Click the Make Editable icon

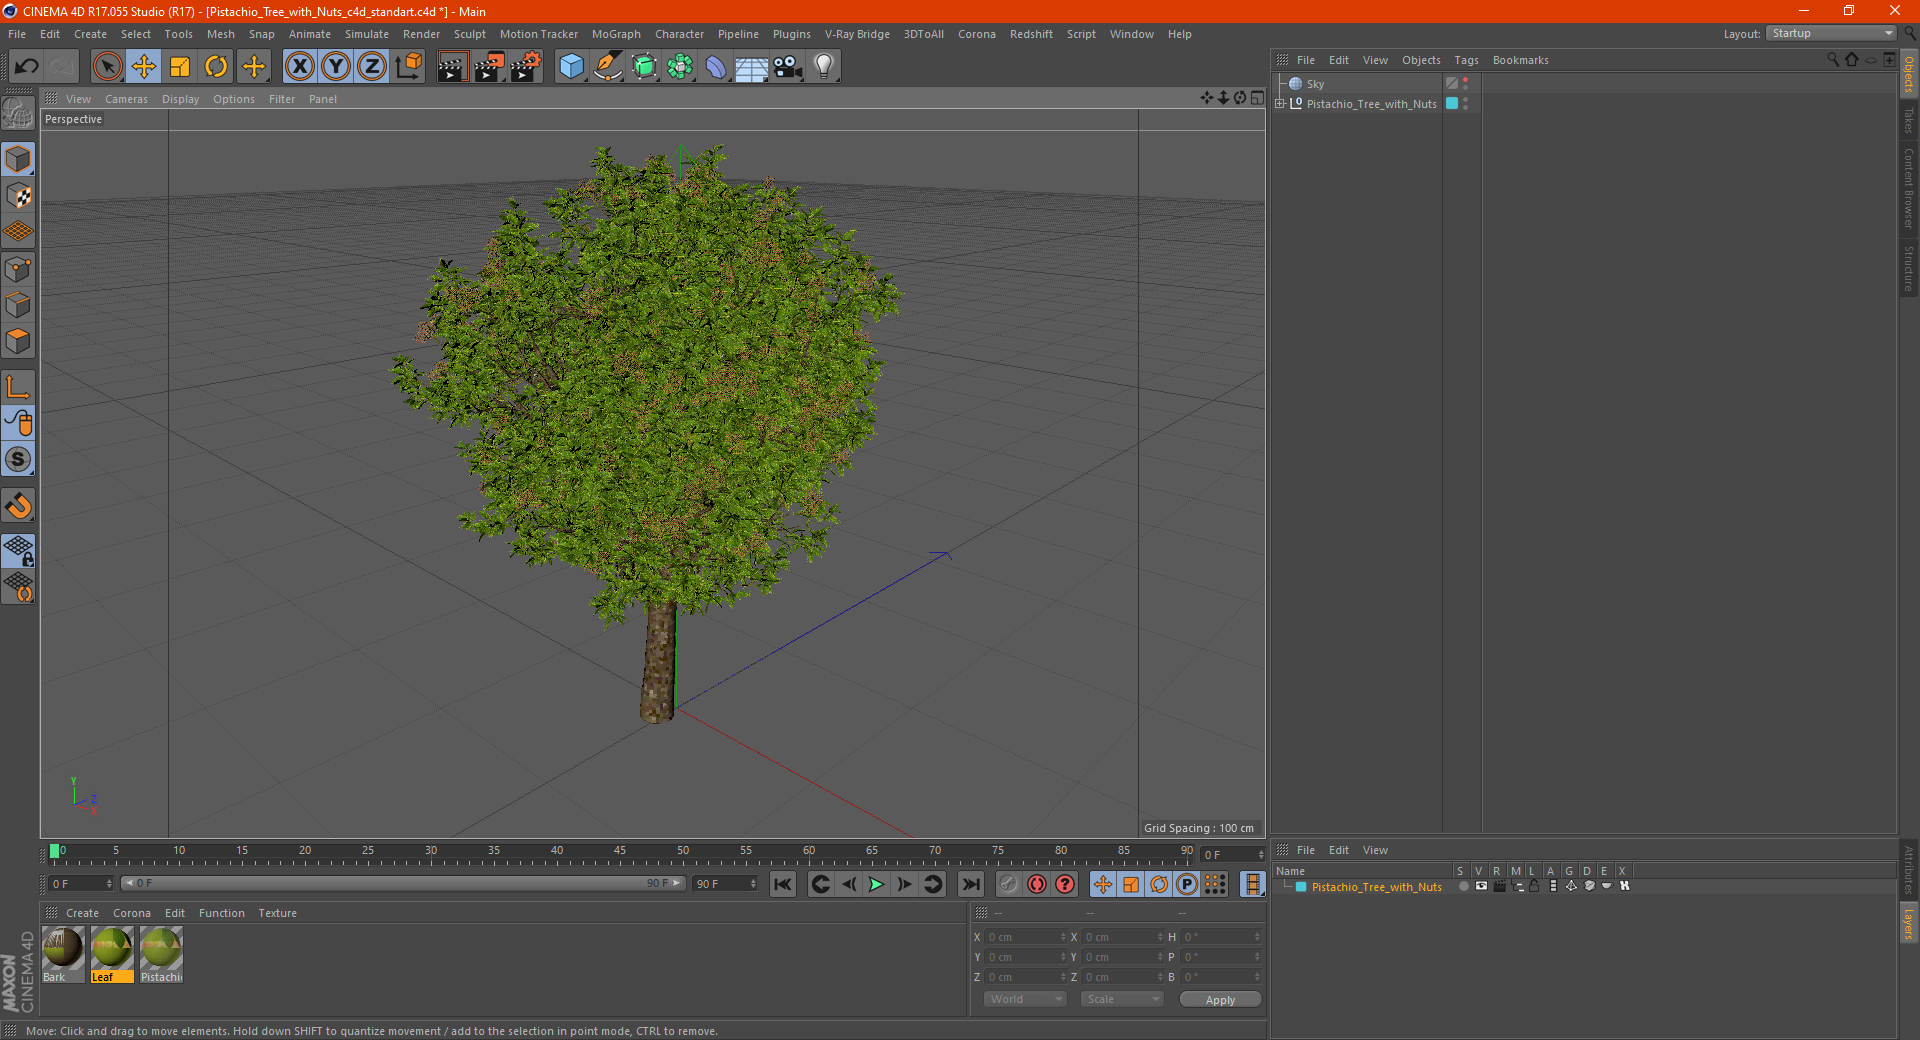pos(18,114)
